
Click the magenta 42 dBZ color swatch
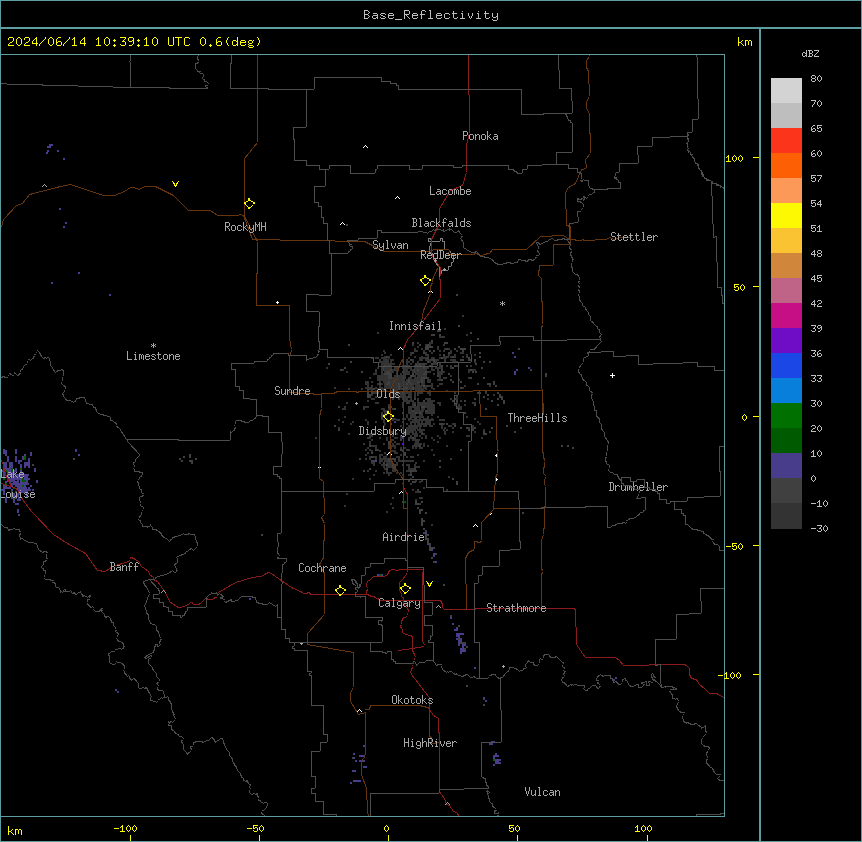[786, 315]
